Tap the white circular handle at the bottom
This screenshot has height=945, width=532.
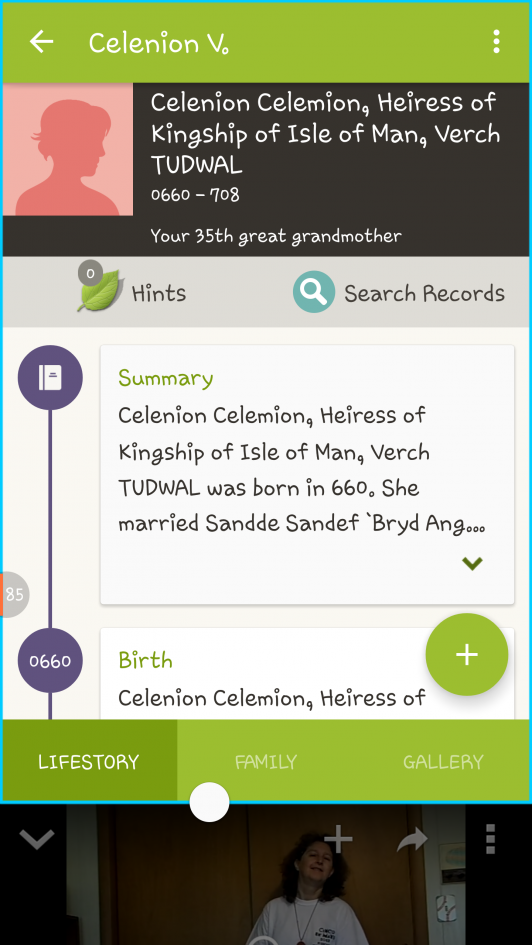pyautogui.click(x=209, y=802)
